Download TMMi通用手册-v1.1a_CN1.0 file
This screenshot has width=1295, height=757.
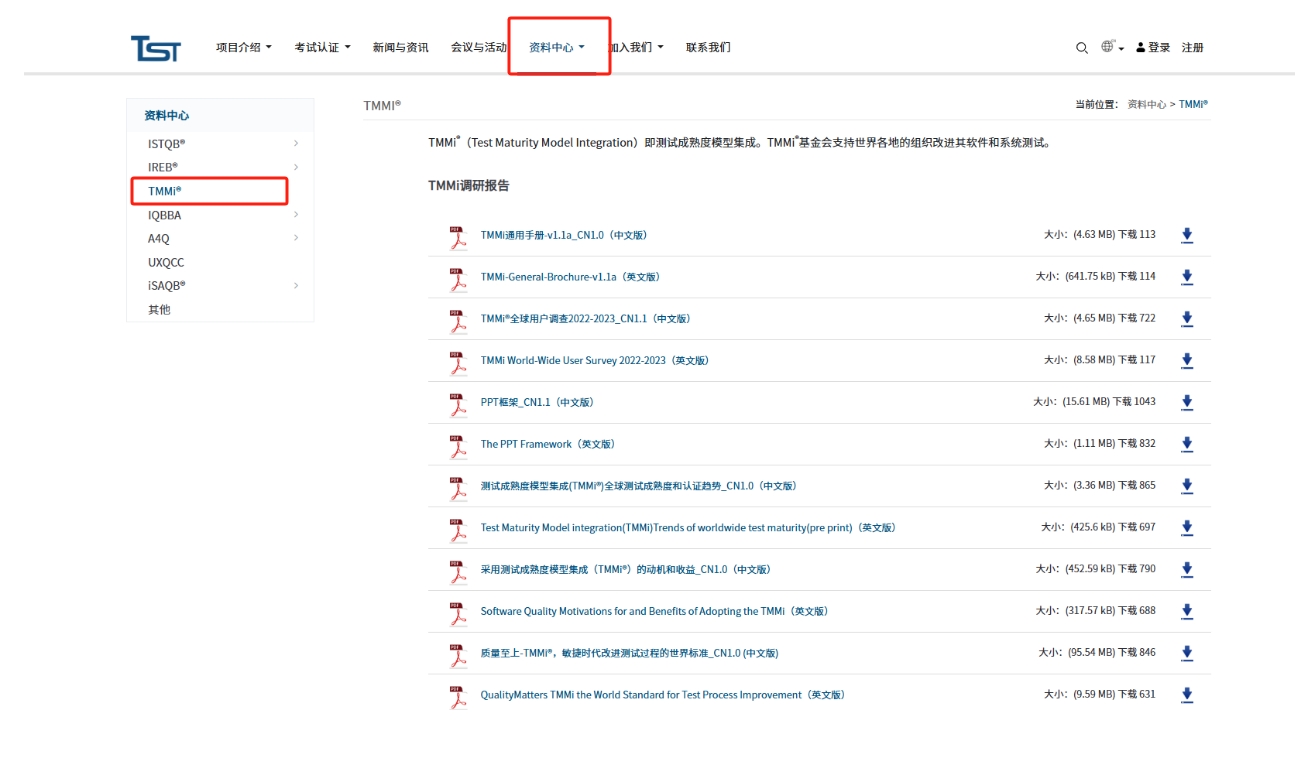click(x=1187, y=235)
